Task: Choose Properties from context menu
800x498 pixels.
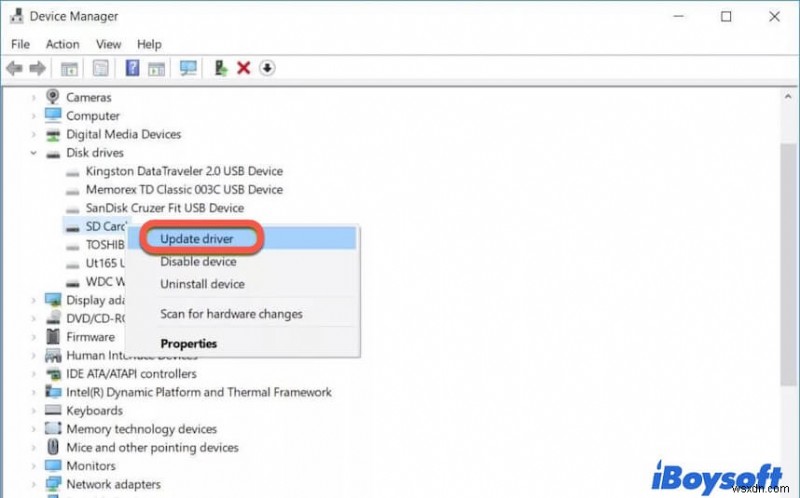Action: point(242,343)
